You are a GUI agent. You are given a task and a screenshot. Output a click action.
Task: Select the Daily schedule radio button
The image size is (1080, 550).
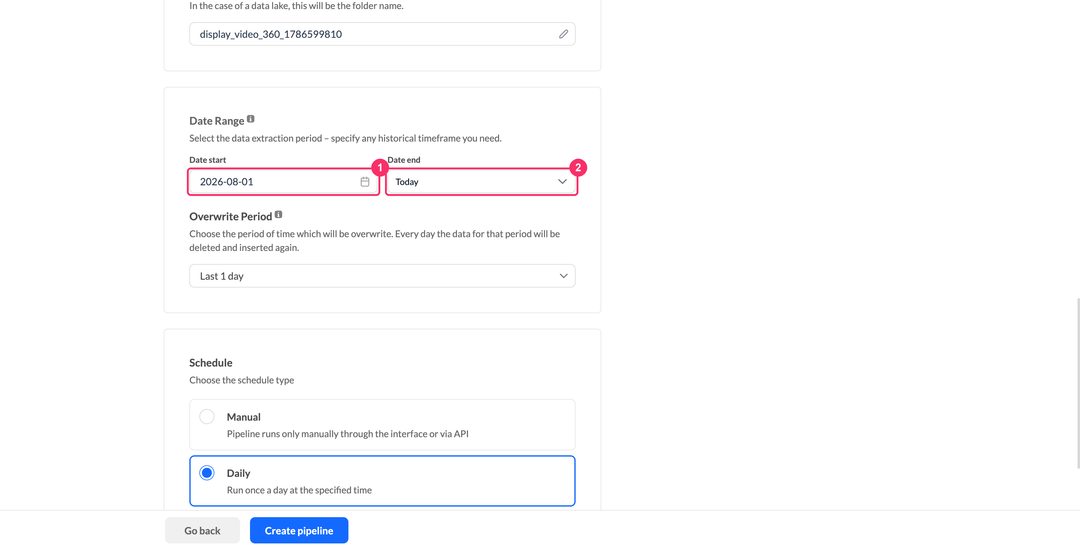(207, 473)
